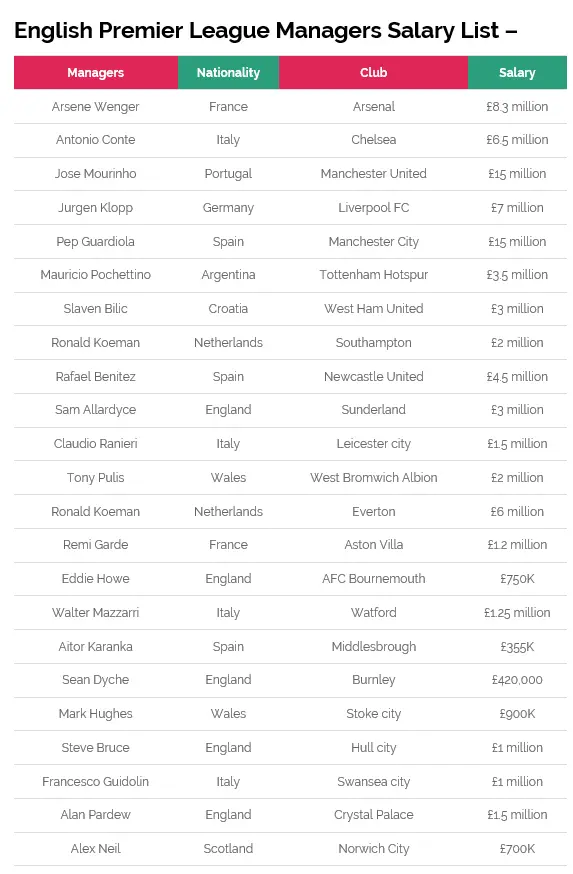The width and height of the screenshot is (573, 874).
Task: Select the Arsene Wenger manager cell
Action: pyautogui.click(x=95, y=106)
